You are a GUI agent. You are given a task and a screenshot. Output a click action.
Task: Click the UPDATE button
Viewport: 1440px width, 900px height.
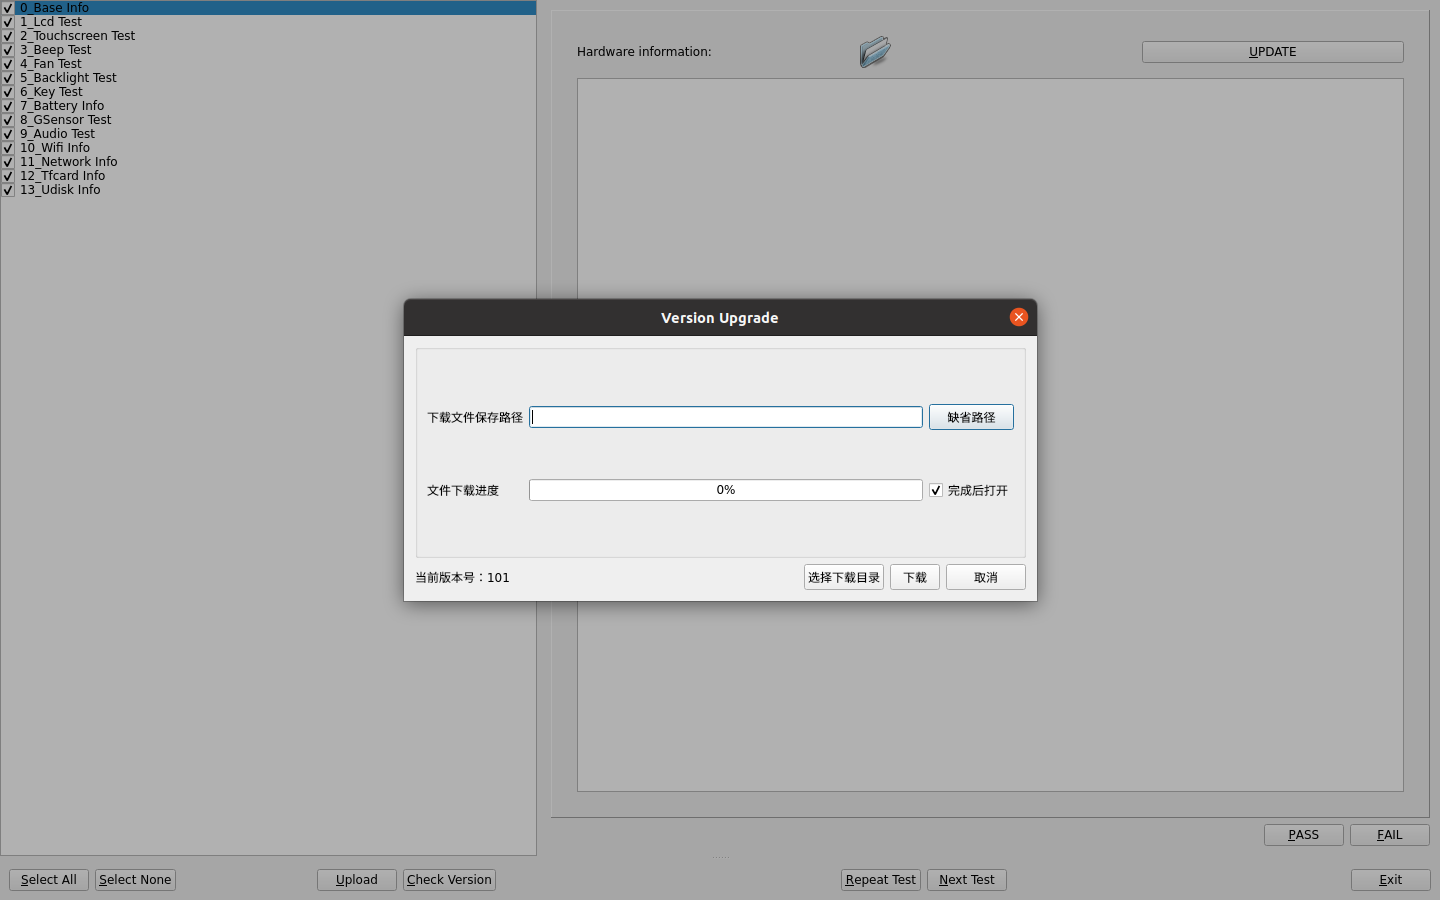tap(1273, 52)
